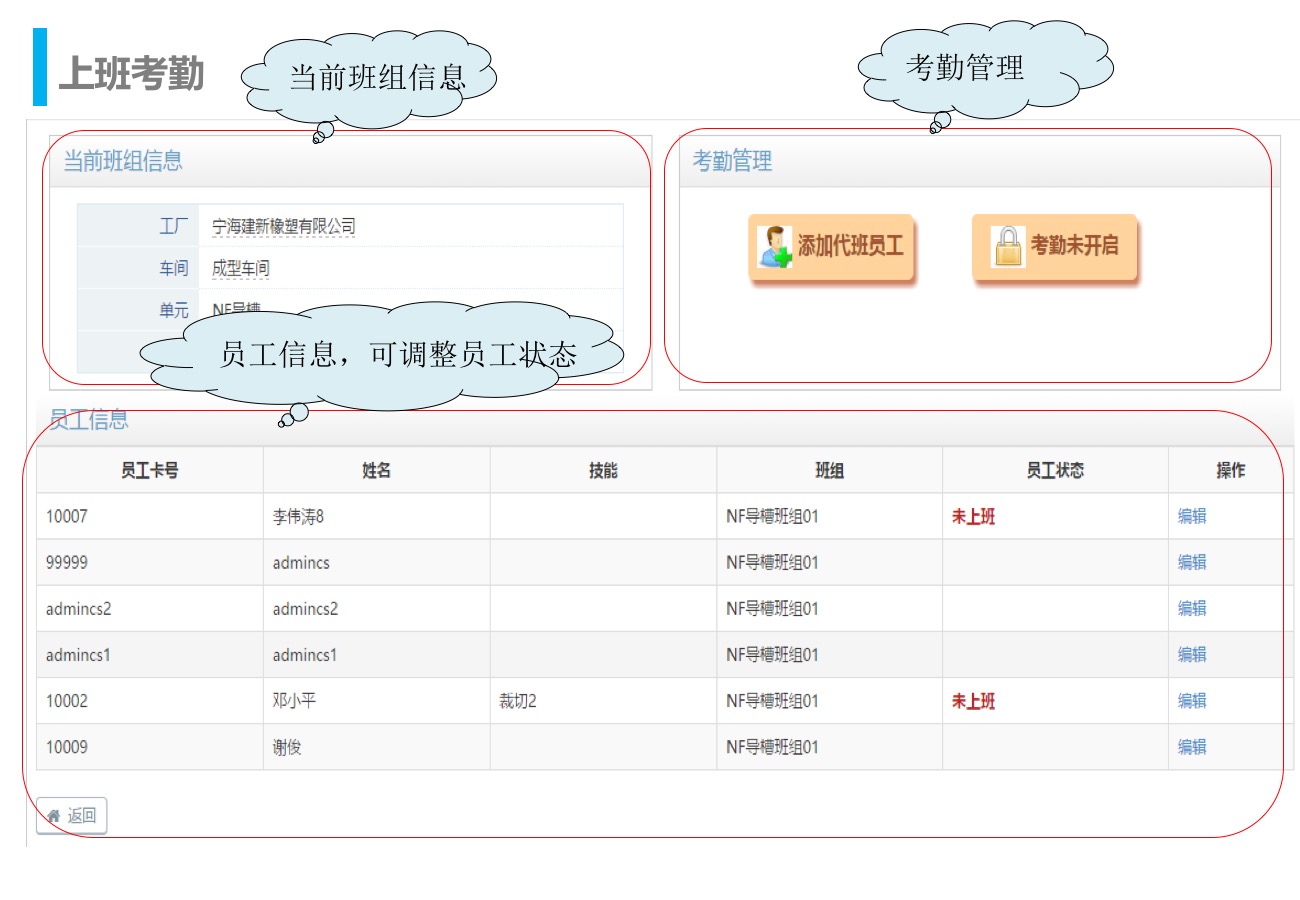Click 编辑 for employee admincs2
The height and width of the screenshot is (900, 1300).
click(x=1191, y=608)
